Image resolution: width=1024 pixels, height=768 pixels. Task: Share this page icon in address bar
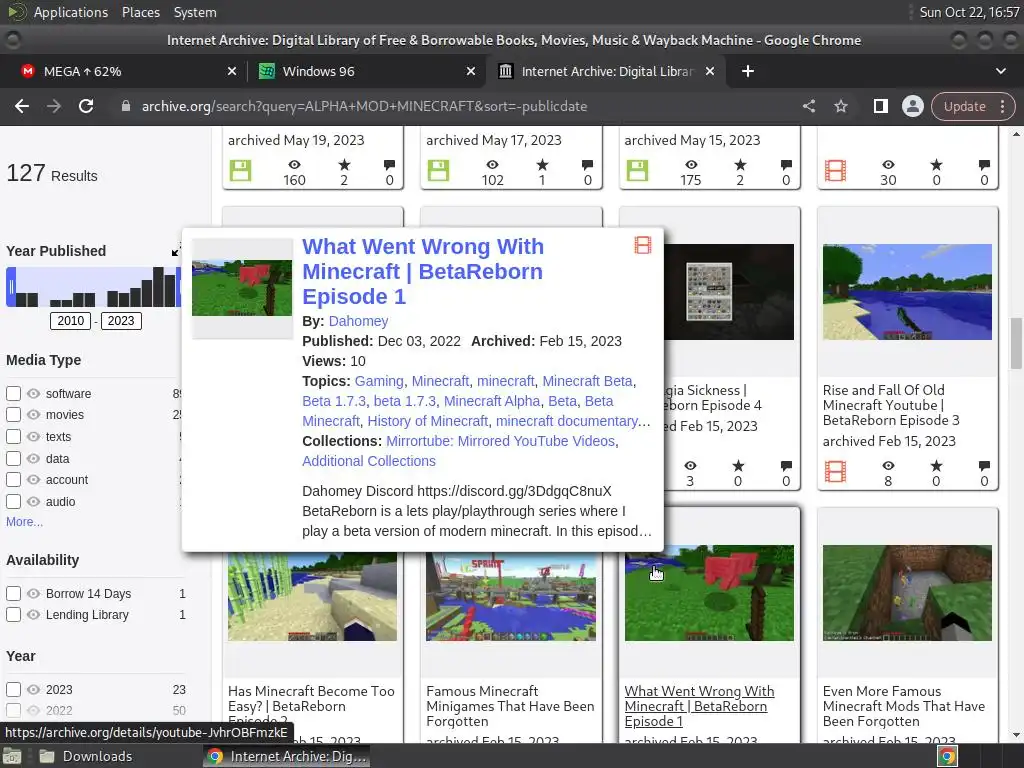[808, 106]
